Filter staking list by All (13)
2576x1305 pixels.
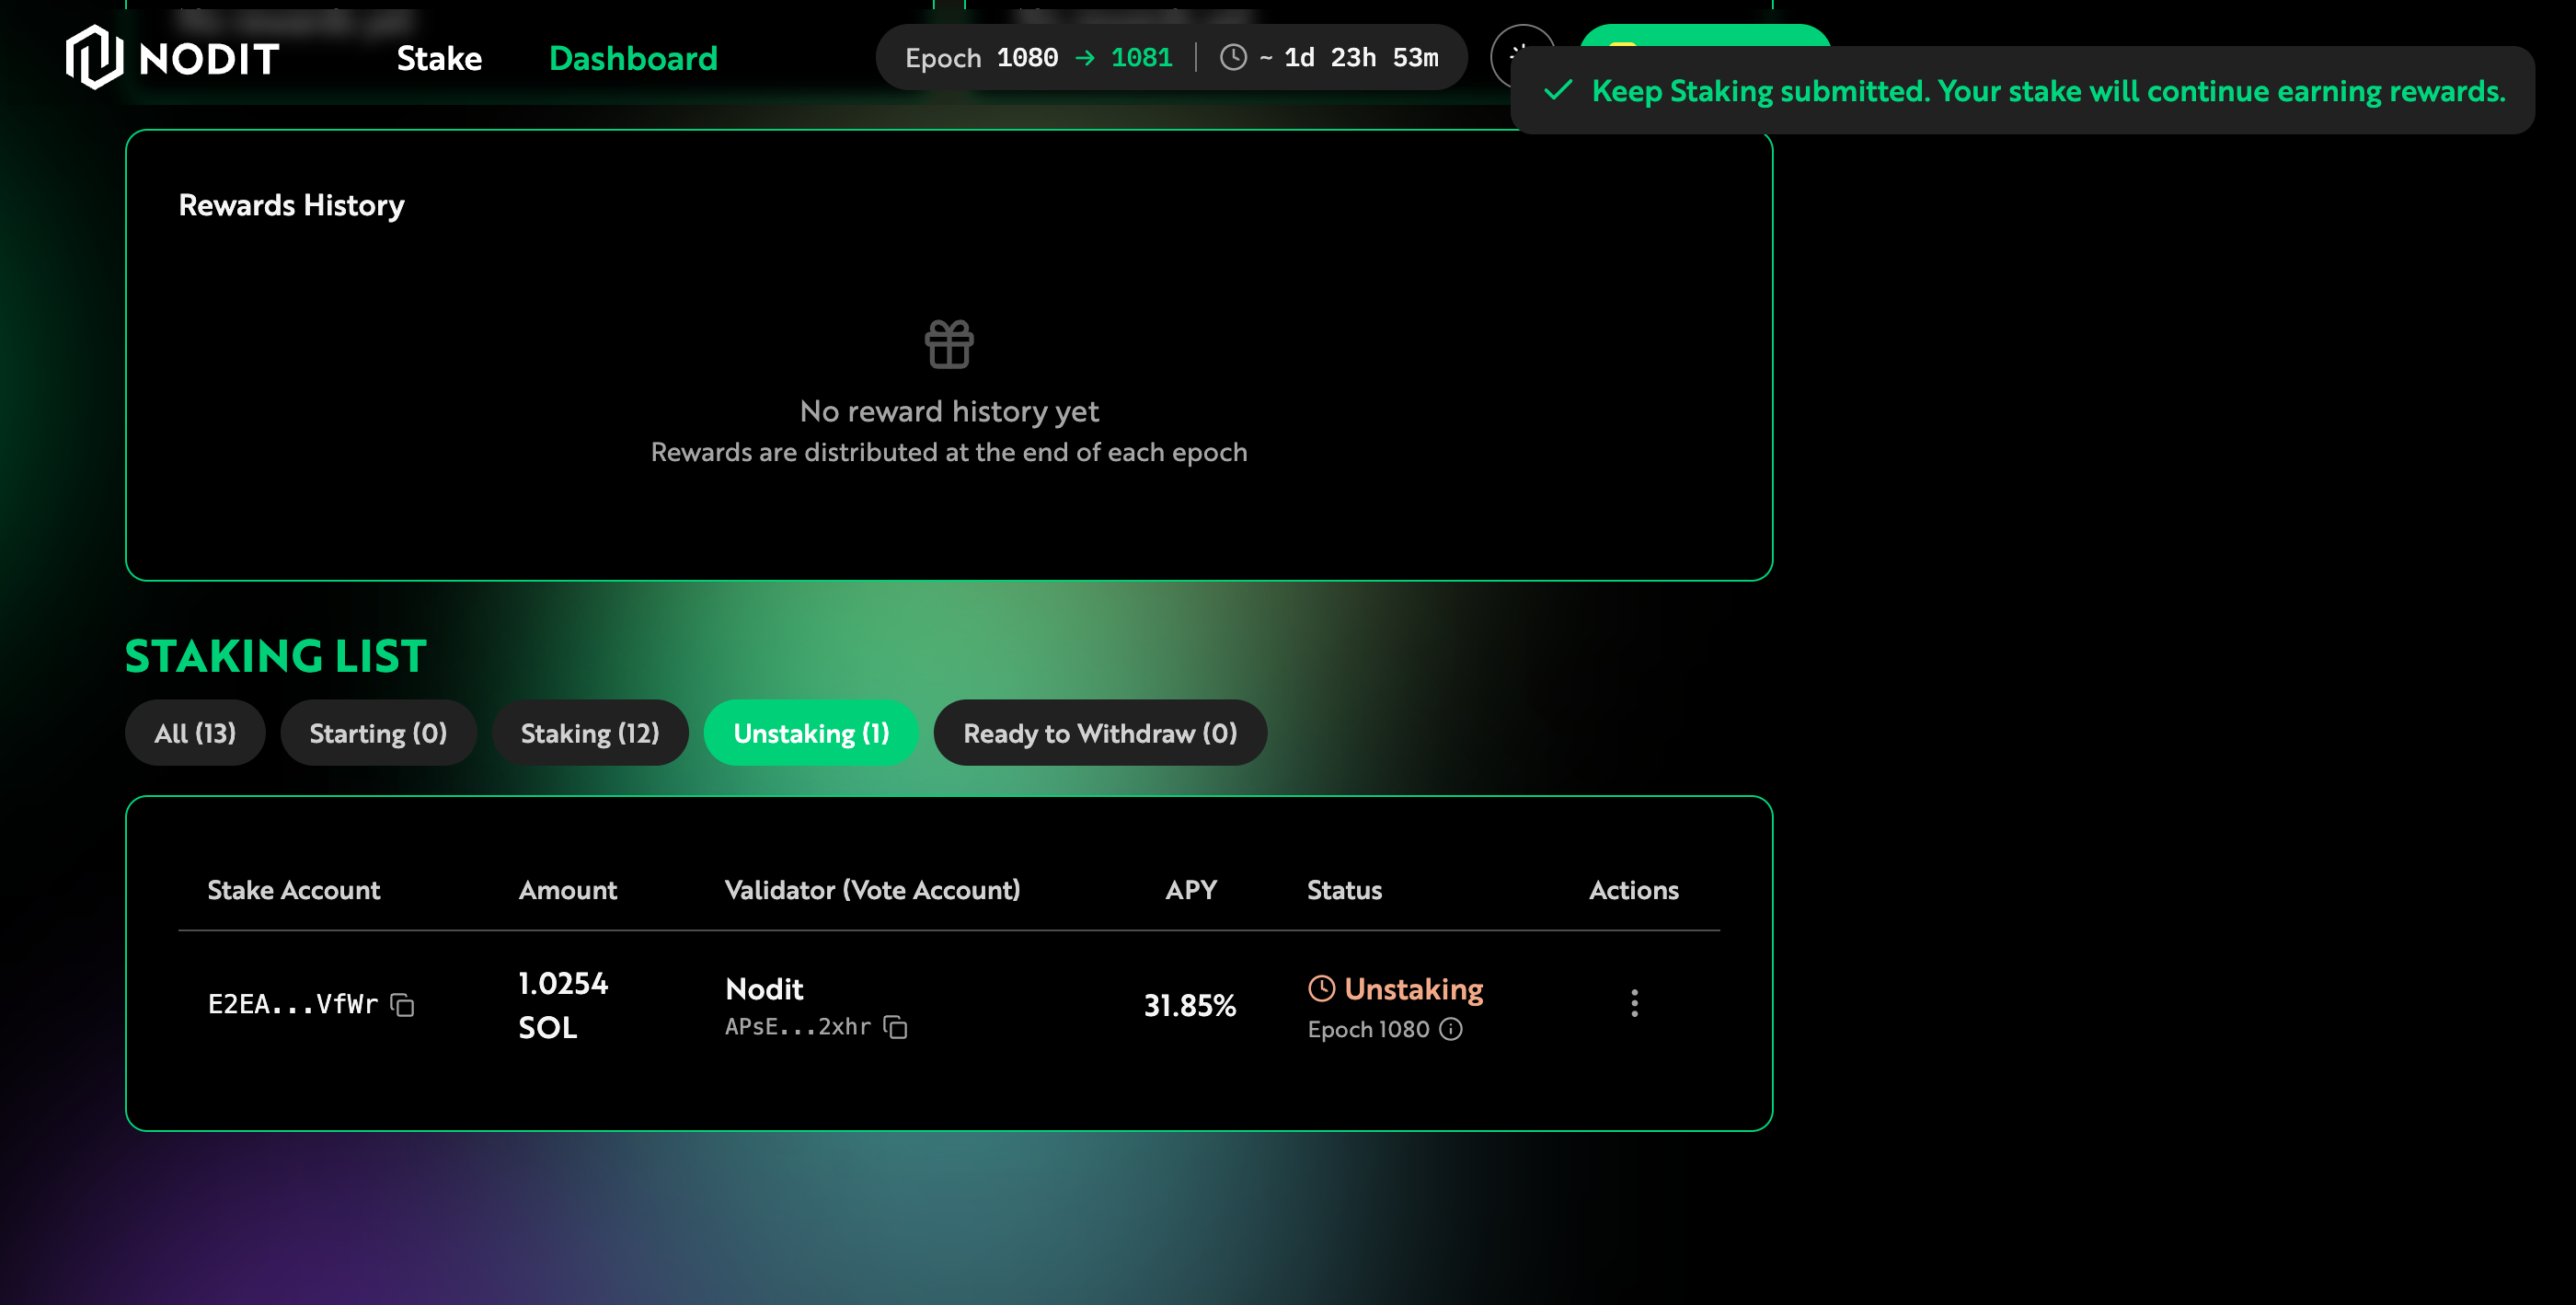tap(195, 733)
